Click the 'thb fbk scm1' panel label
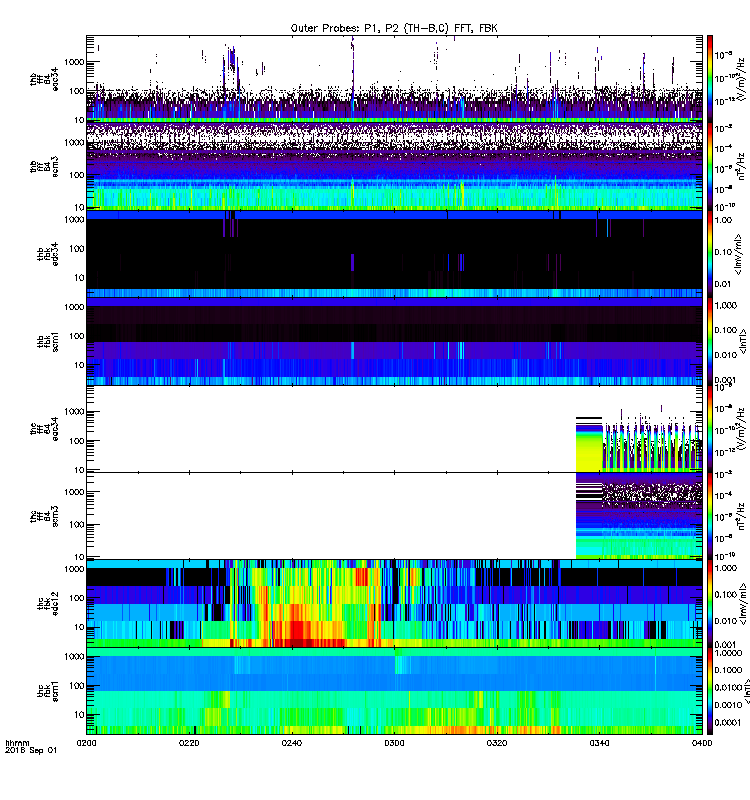 coord(48,341)
